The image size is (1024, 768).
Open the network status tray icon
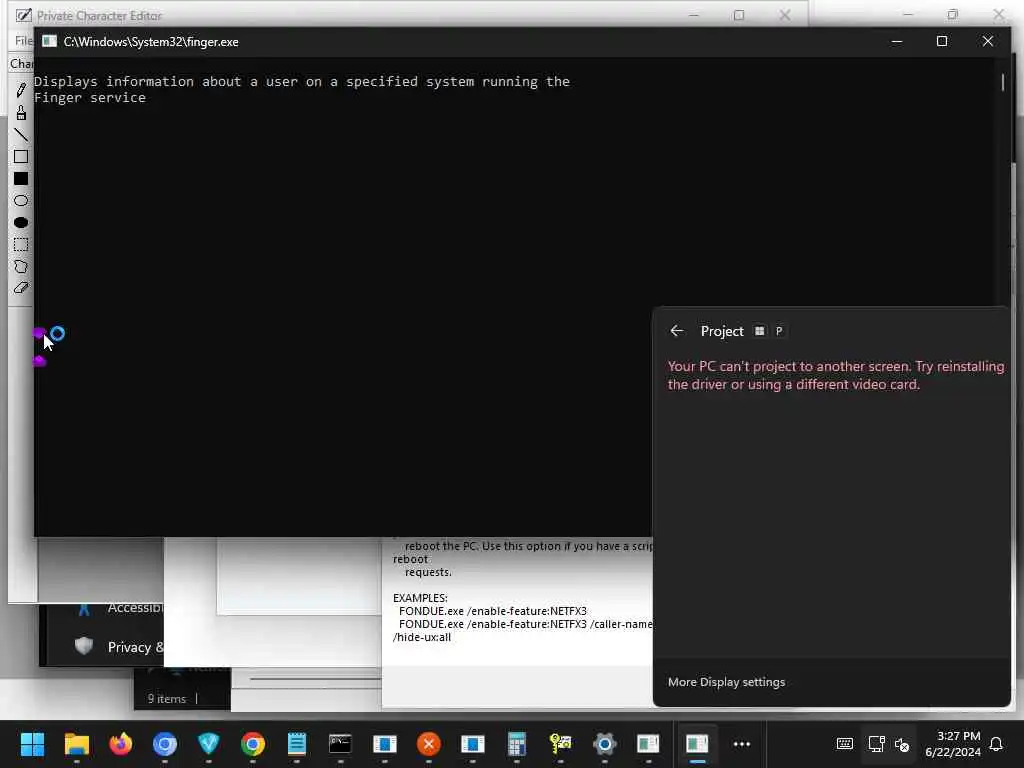[876, 744]
